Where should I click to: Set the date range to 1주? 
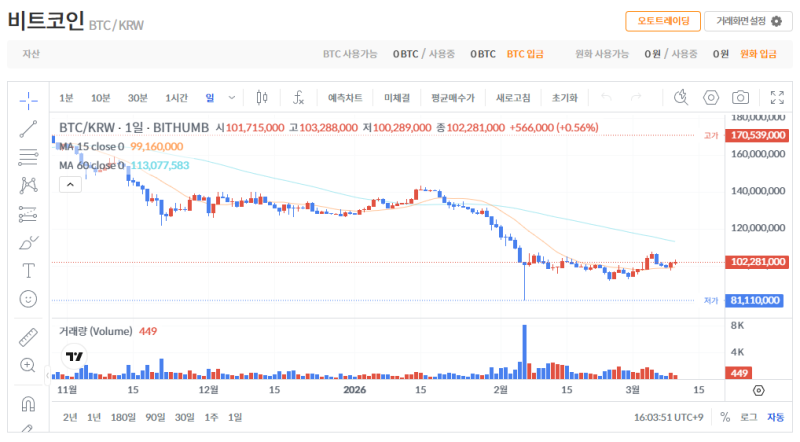(211, 418)
